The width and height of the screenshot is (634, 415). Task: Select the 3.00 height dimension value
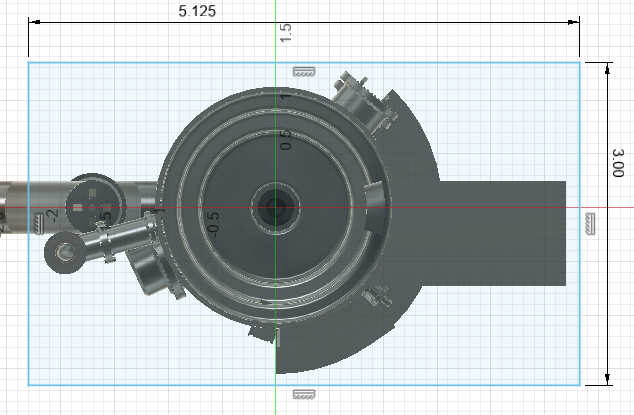pos(620,160)
